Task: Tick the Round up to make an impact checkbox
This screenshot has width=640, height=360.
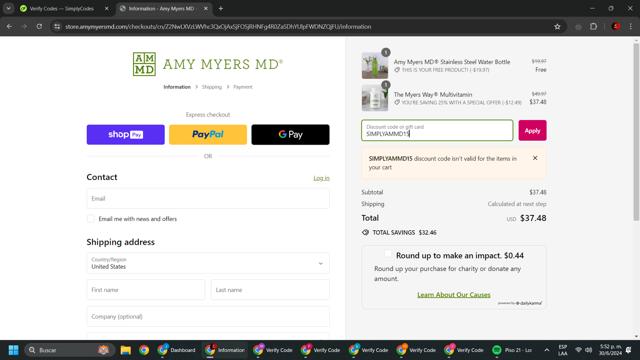Action: pos(388,254)
